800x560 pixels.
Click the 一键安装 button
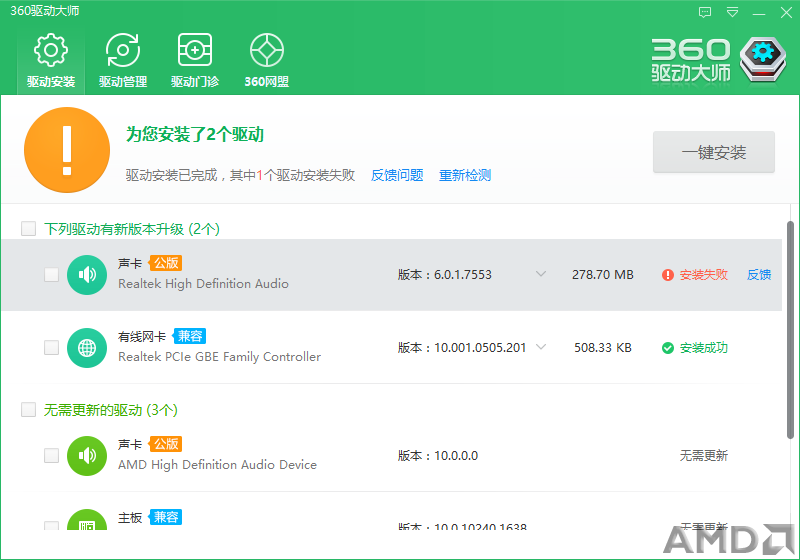click(714, 152)
